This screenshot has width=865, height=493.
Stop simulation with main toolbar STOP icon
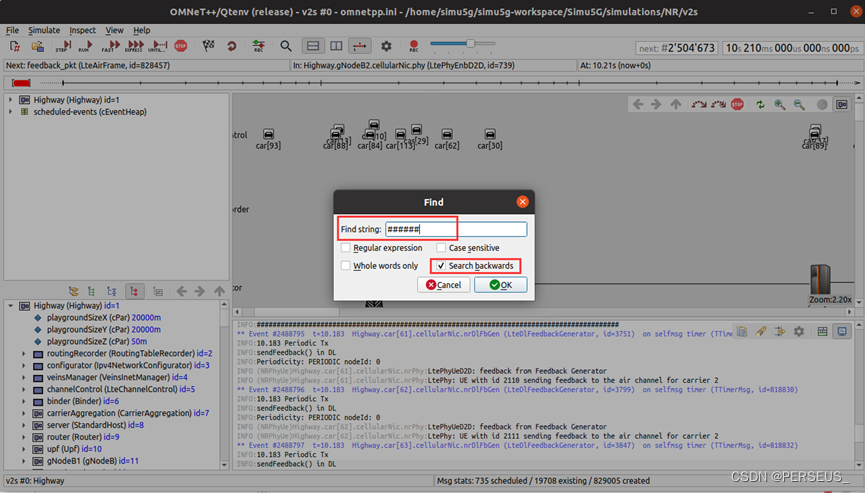click(x=181, y=46)
